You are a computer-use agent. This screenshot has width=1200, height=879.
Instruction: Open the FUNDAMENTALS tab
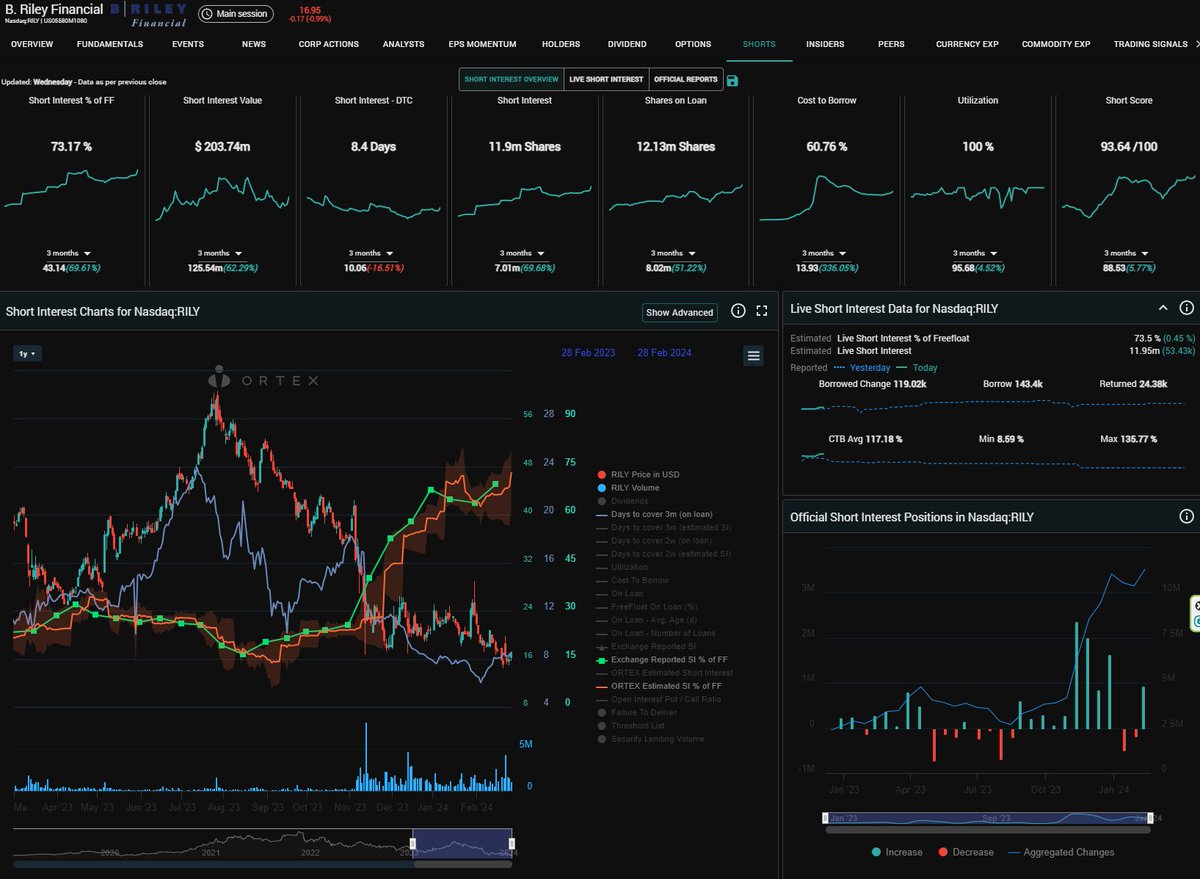[x=110, y=44]
